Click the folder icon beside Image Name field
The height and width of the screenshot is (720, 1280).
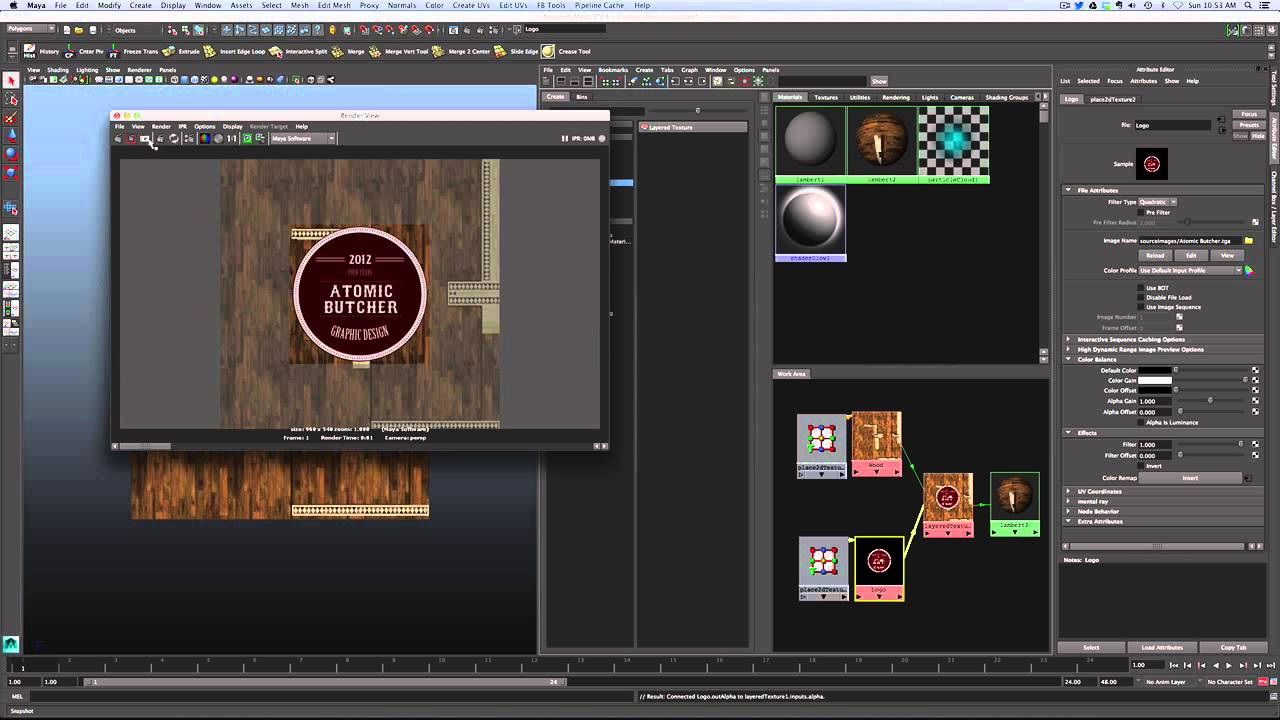tap(1249, 241)
